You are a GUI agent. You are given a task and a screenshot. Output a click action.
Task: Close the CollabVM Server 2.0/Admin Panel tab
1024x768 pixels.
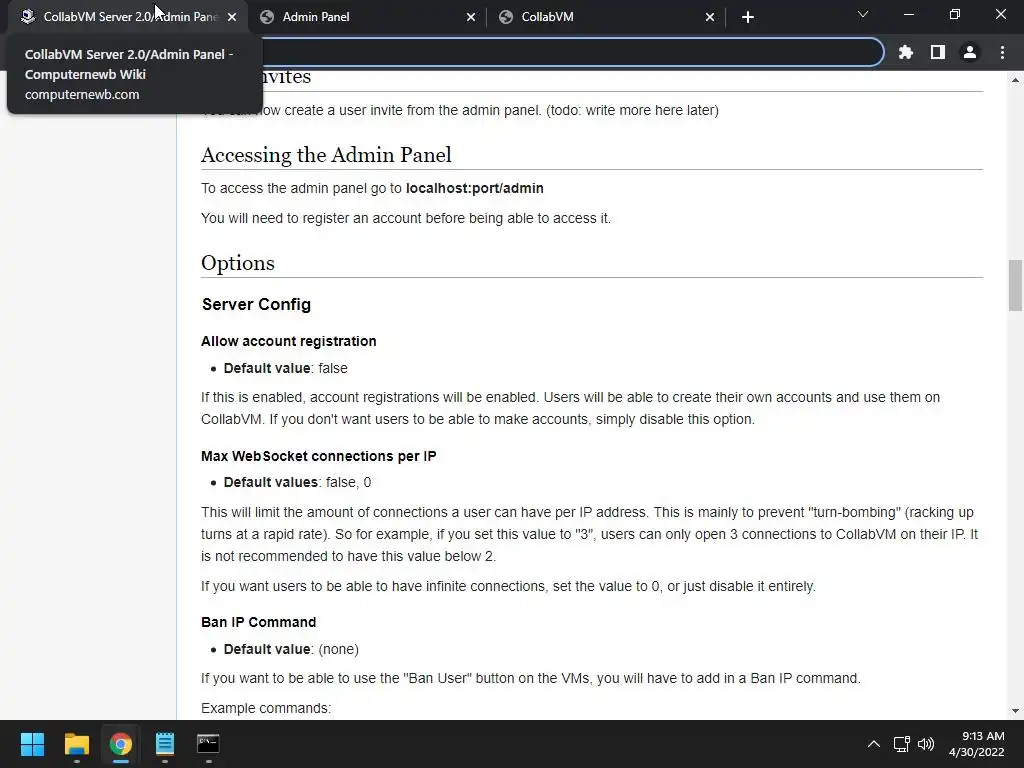click(x=232, y=17)
